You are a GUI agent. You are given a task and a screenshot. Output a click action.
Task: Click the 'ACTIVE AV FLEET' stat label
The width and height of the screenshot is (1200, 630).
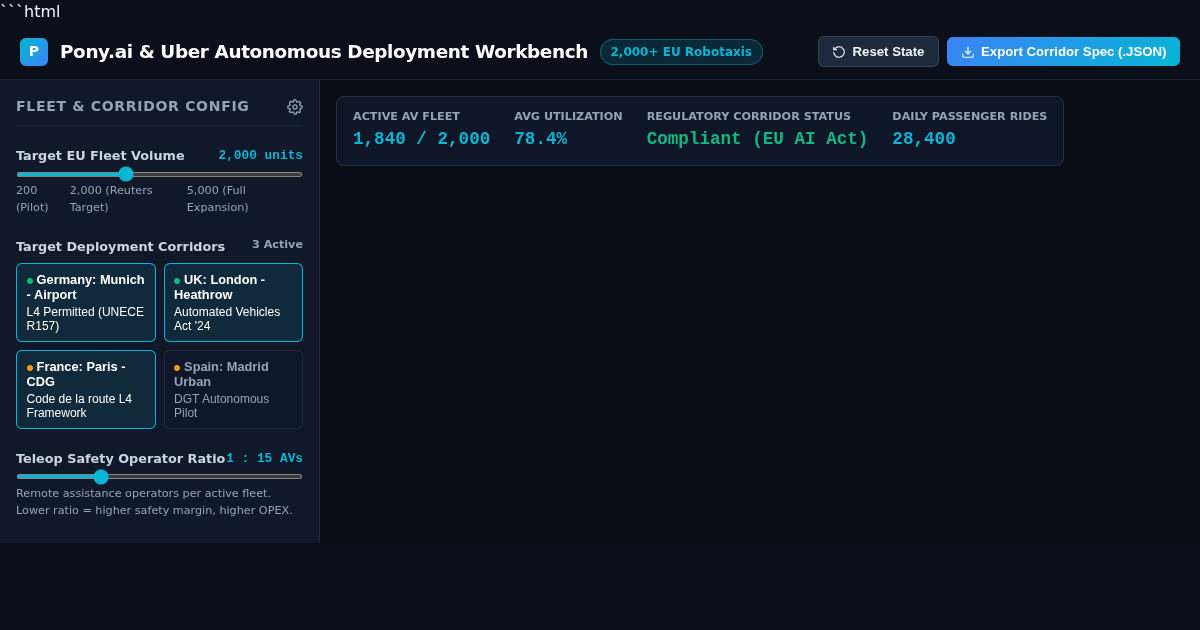pyautogui.click(x=406, y=117)
